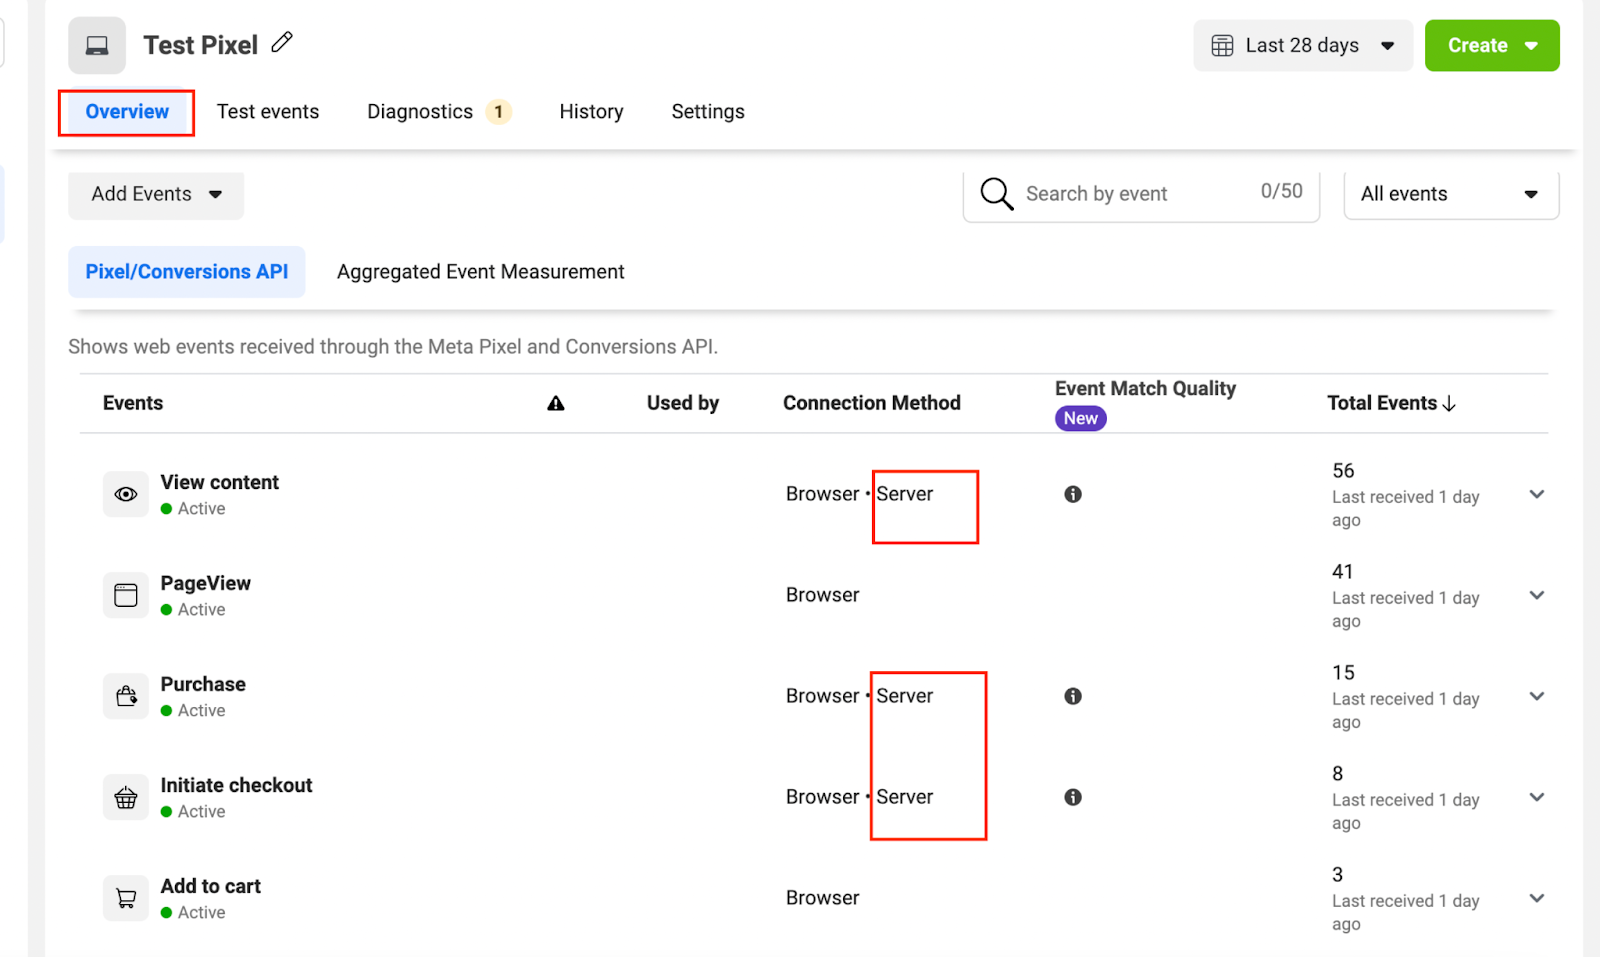
Task: Click the info icon in View content row
Action: click(1073, 494)
